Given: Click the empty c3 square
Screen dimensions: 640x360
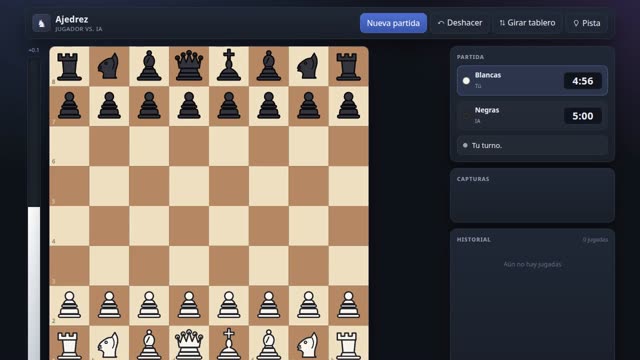Looking at the screenshot, I should pyautogui.click(x=149, y=266).
